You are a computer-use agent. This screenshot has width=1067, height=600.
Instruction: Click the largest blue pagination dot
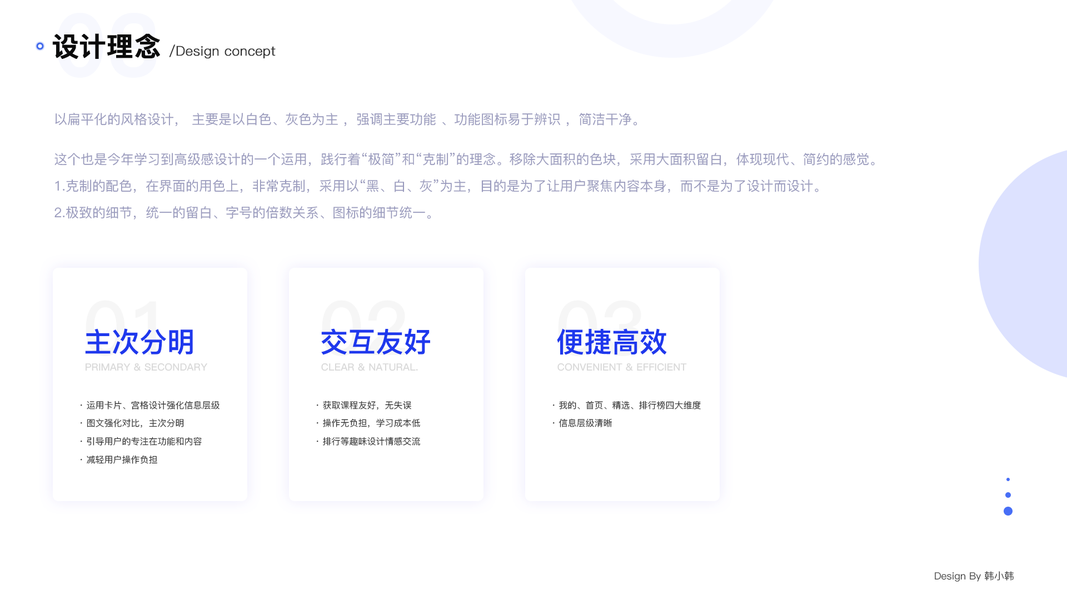(1008, 511)
